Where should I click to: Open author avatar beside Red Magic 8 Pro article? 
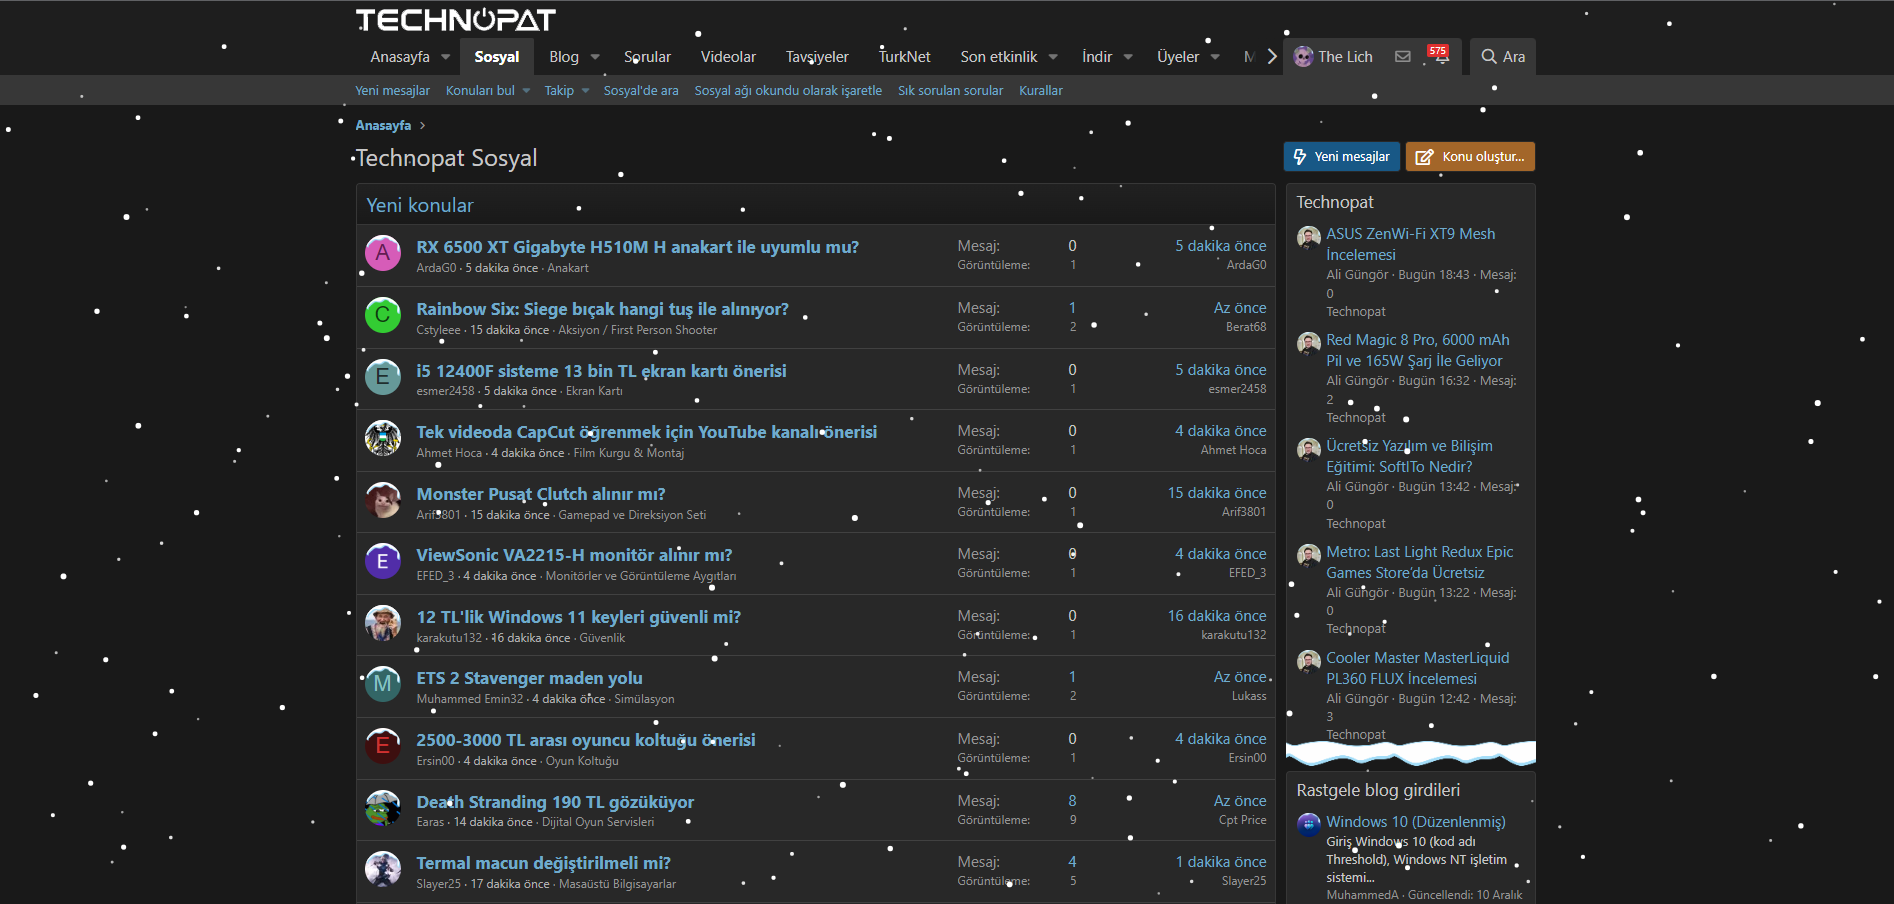coord(1309,344)
